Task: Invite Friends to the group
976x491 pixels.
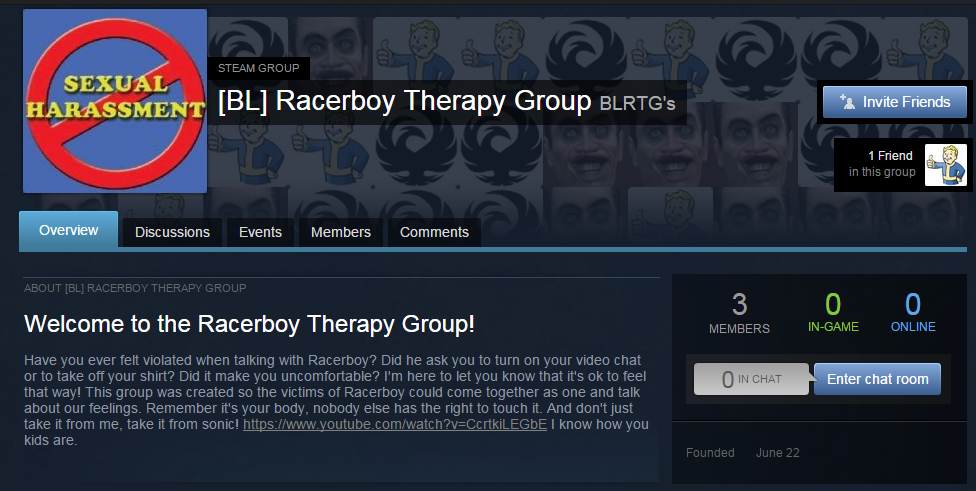Action: pyautogui.click(x=894, y=102)
